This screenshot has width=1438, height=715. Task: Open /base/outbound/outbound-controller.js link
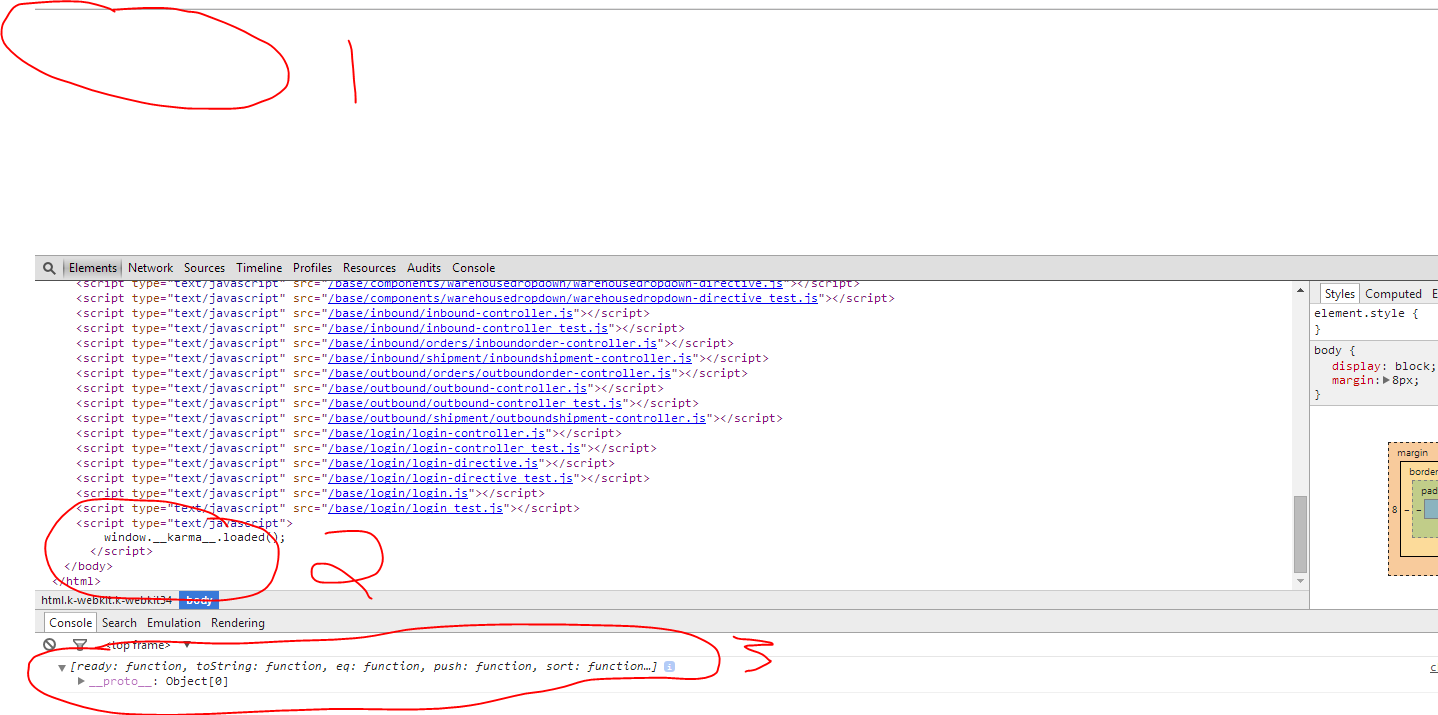pos(457,388)
